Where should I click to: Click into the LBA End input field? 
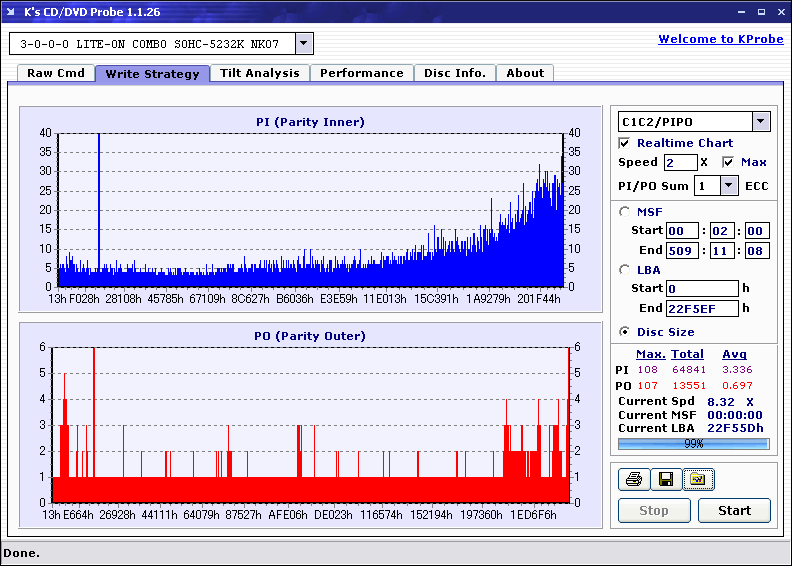click(x=702, y=308)
